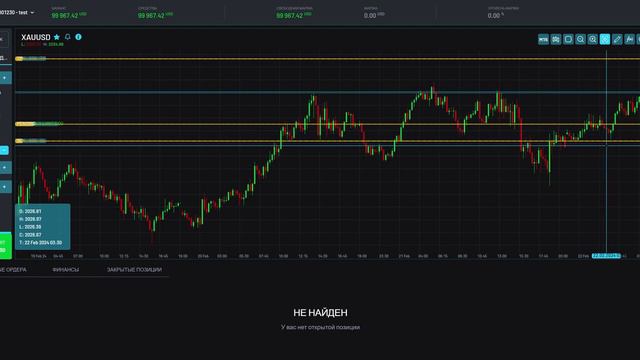Click the margin value 0.00 USD
The width and height of the screenshot is (640, 360).
coord(374,16)
